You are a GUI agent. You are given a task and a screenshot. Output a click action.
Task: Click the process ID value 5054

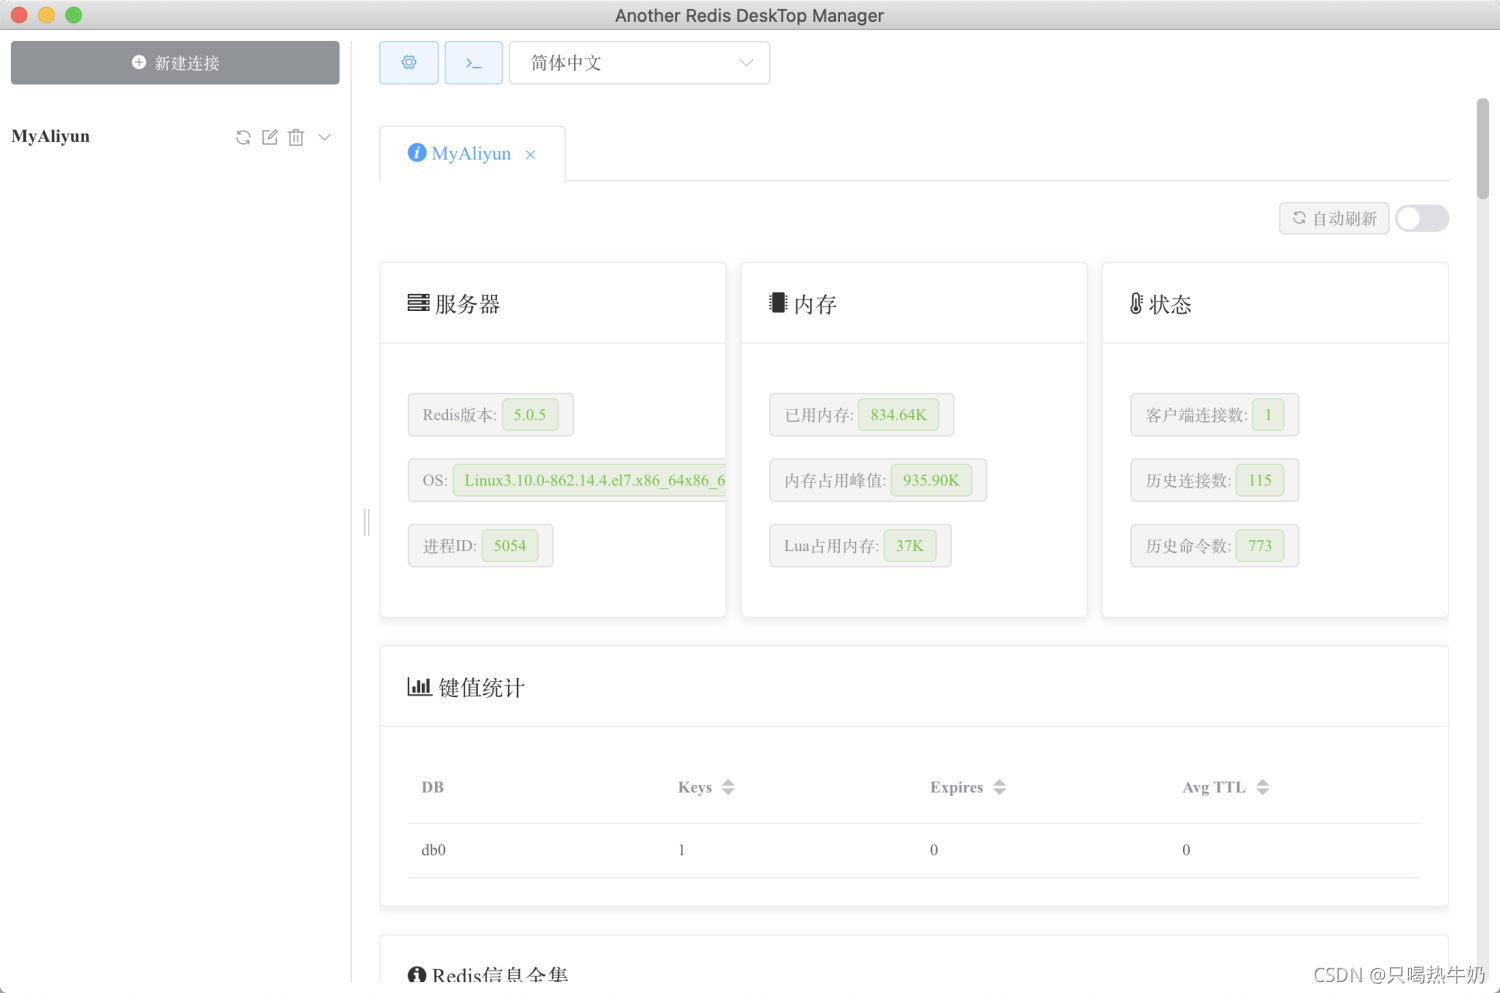pyautogui.click(x=510, y=546)
